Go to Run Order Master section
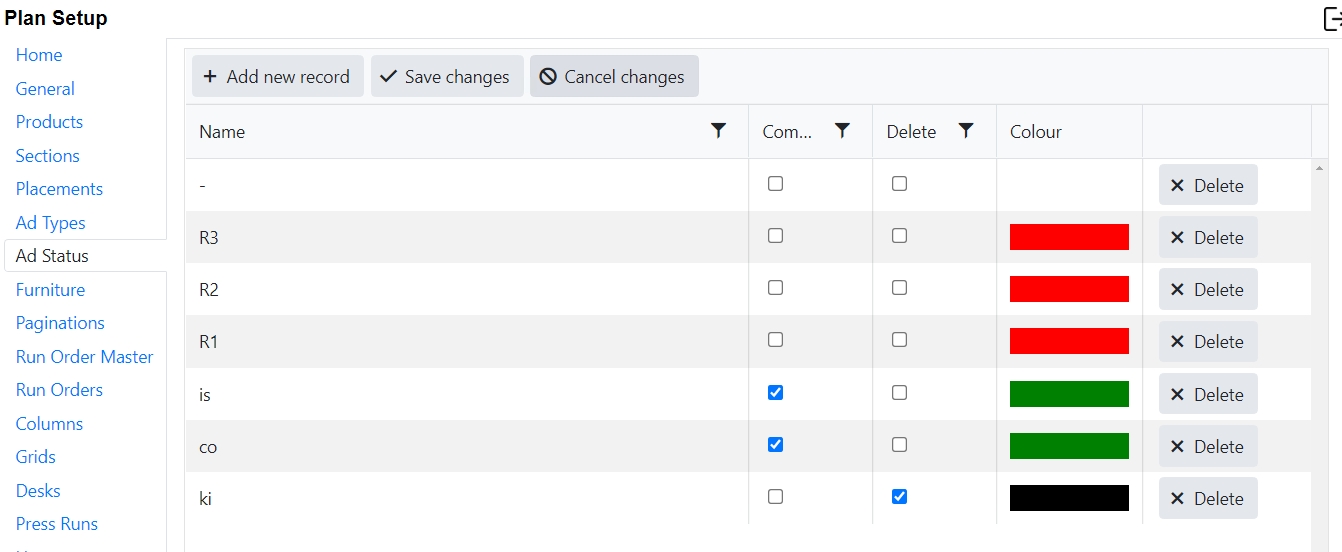The height and width of the screenshot is (552, 1342). [x=84, y=357]
